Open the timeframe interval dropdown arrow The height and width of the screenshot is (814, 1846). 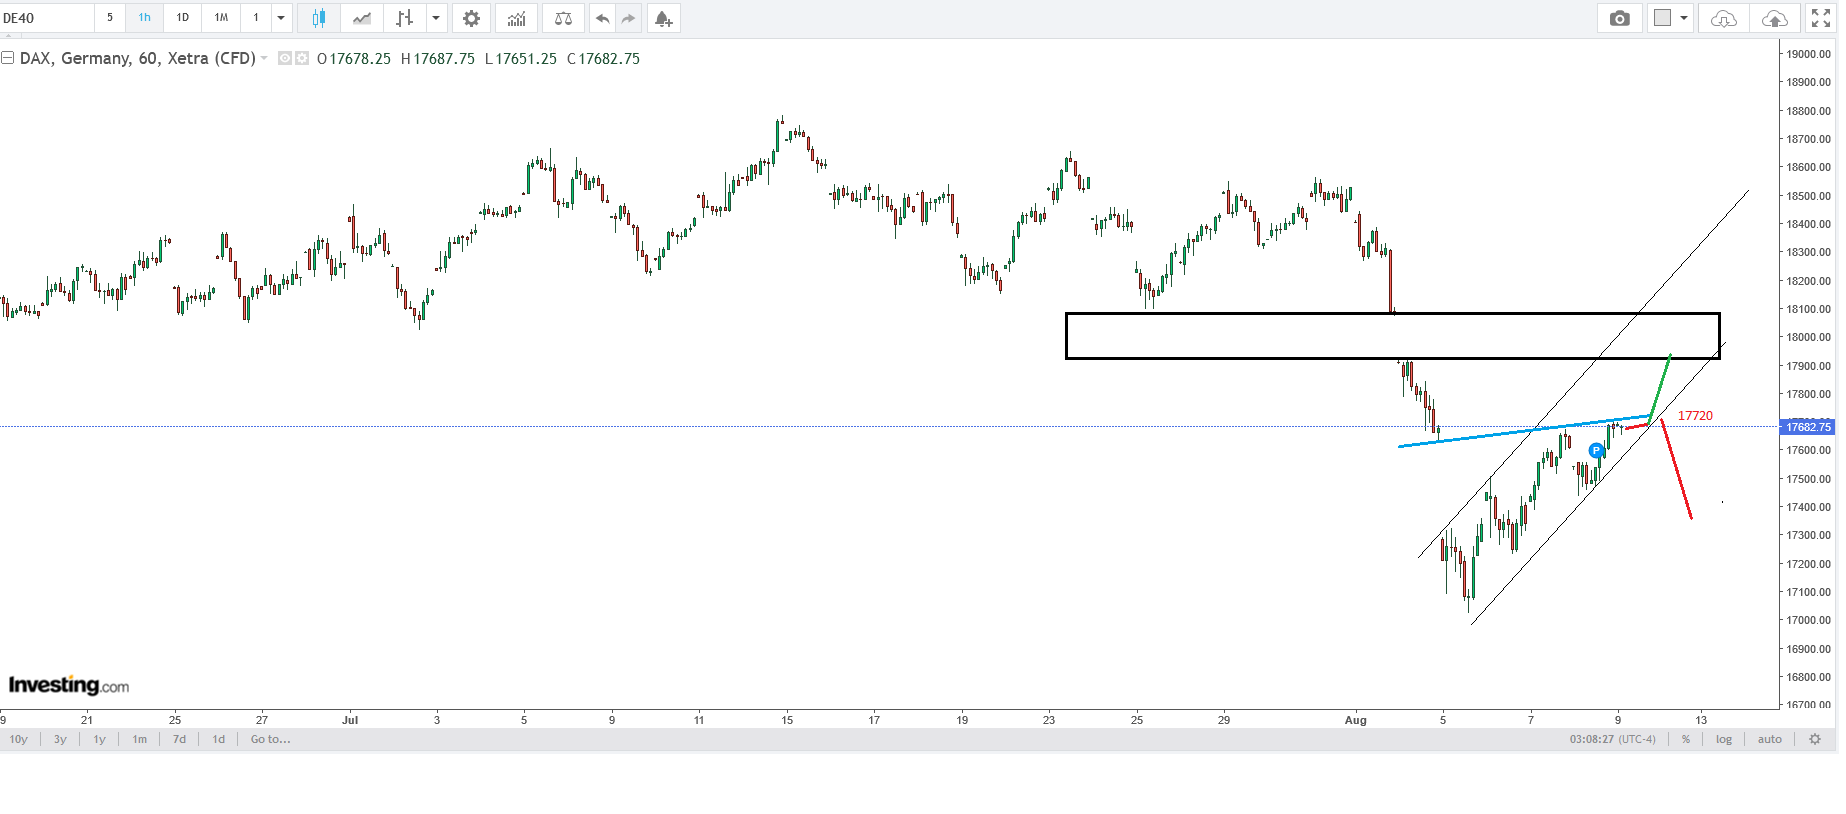click(281, 18)
